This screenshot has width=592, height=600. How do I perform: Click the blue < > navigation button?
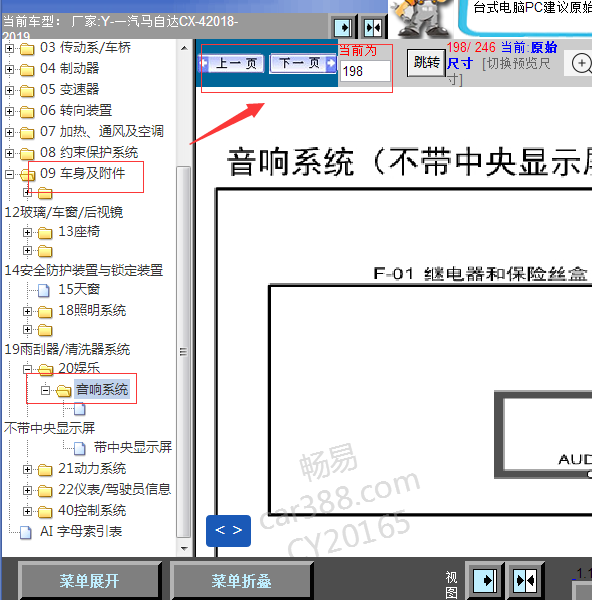pyautogui.click(x=228, y=531)
